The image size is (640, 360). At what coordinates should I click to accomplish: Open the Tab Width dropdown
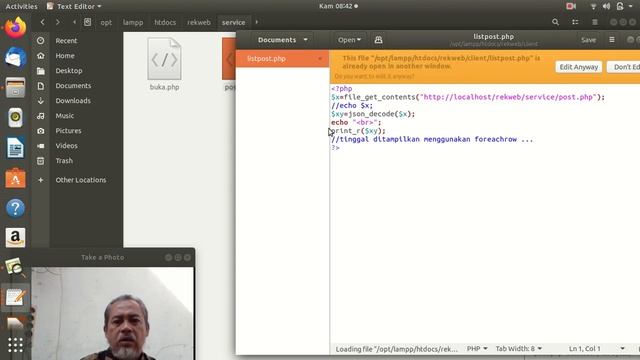519,349
